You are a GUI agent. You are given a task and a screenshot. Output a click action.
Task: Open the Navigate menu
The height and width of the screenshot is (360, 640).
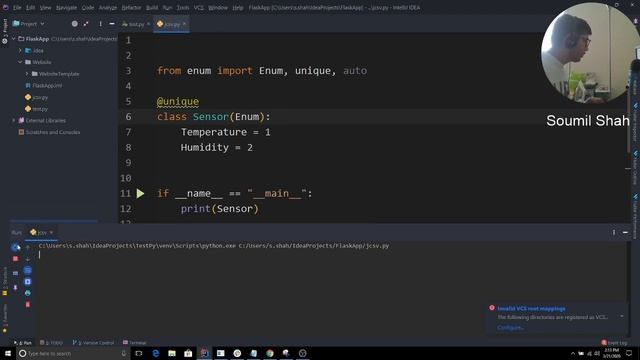[66, 7]
